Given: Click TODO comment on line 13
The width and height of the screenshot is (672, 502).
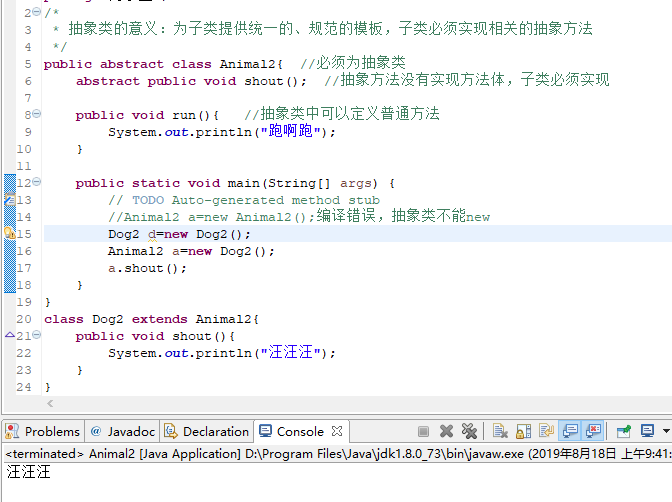Looking at the screenshot, I should pos(244,200).
